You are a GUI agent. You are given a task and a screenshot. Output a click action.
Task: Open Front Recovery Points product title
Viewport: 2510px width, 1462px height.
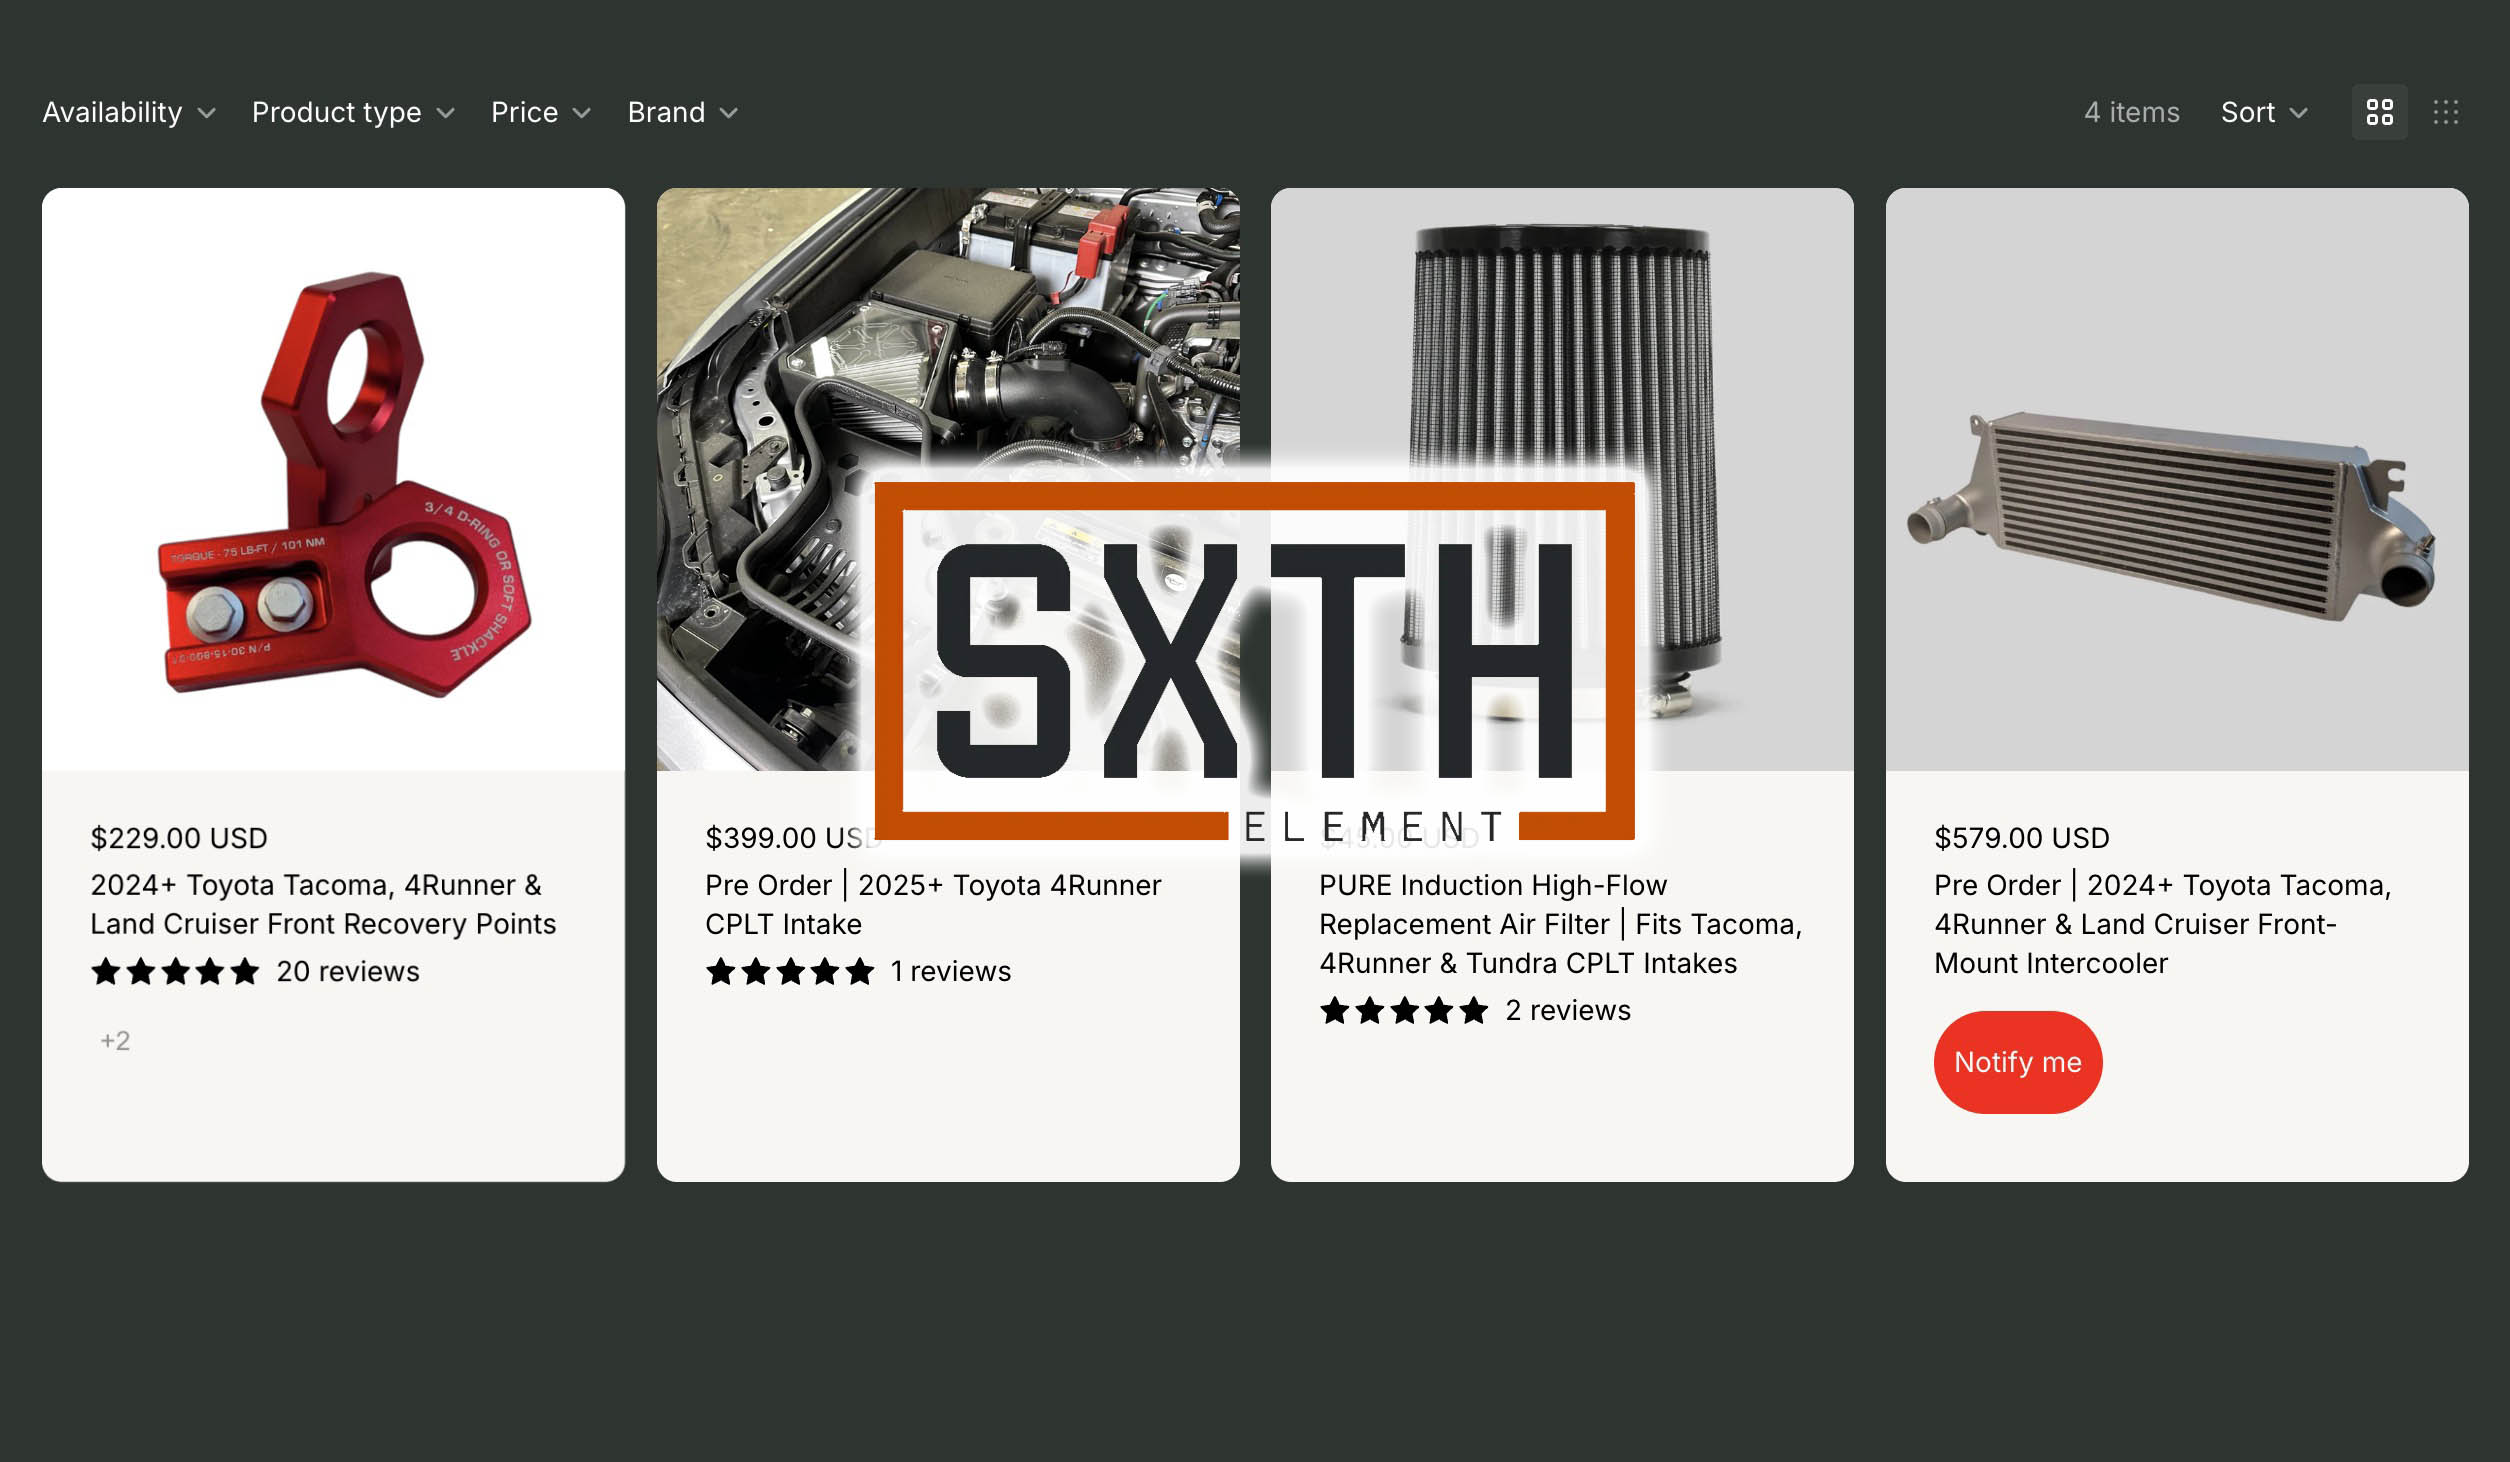(322, 904)
